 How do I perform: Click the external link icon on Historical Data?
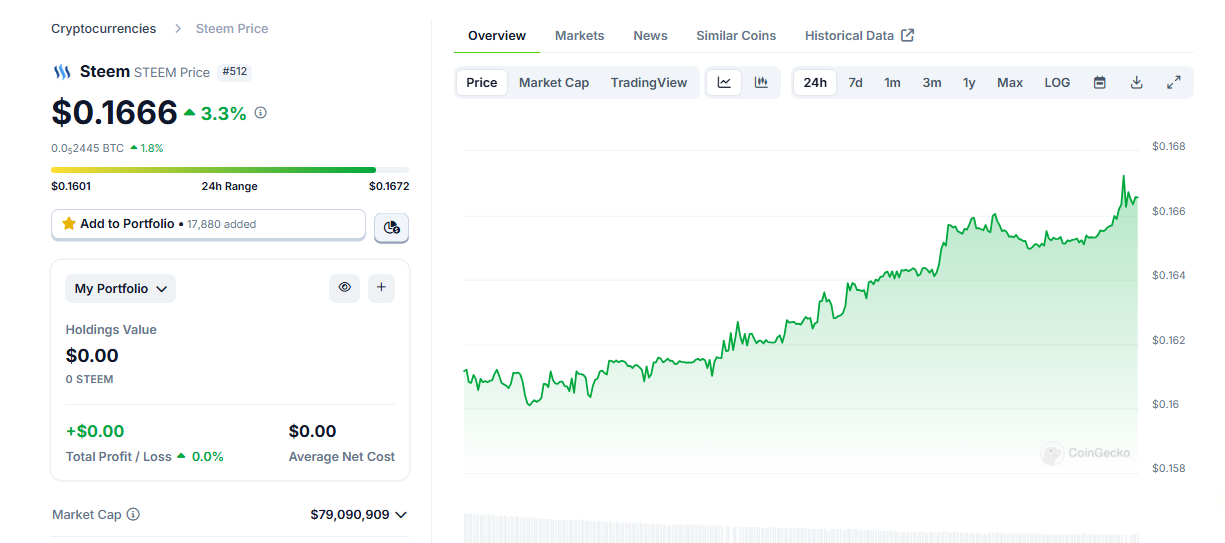[908, 35]
